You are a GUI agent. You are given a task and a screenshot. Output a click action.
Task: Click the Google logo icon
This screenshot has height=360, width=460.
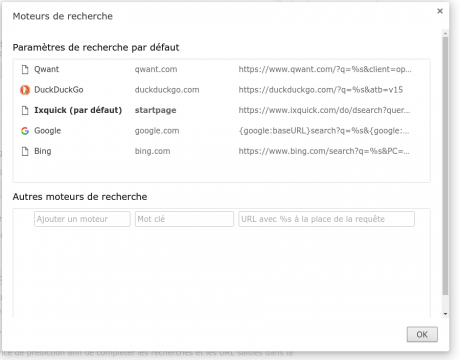click(25, 131)
